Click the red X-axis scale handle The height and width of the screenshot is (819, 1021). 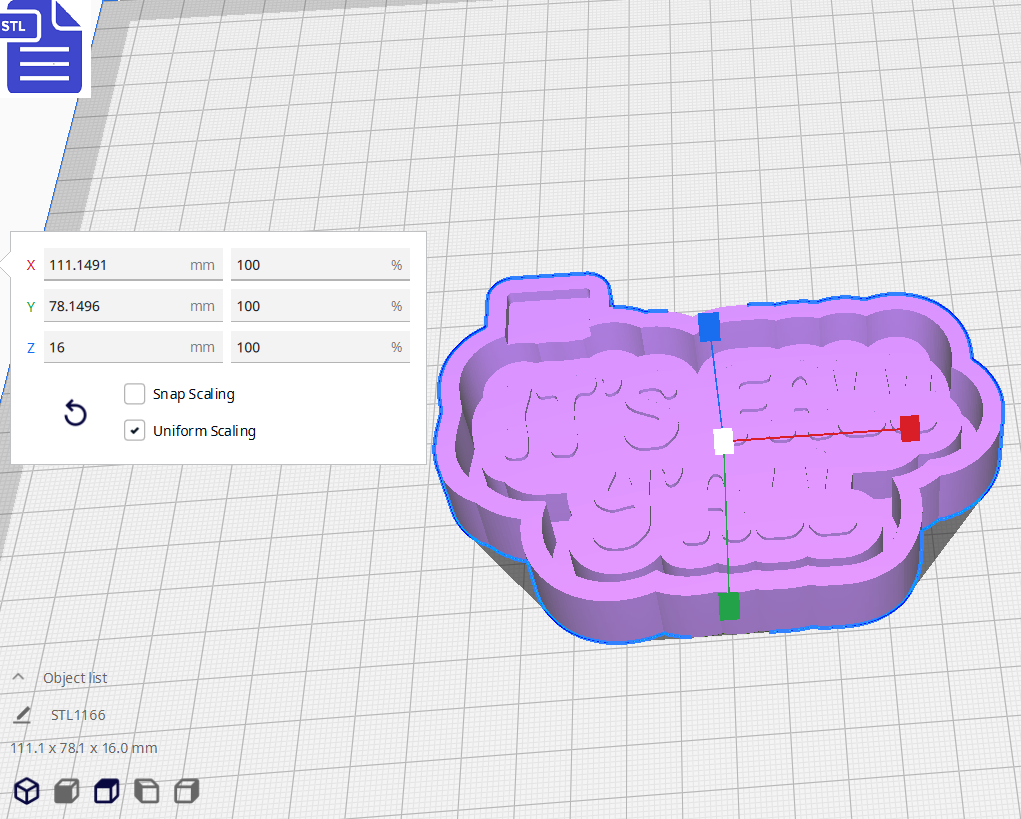click(910, 429)
